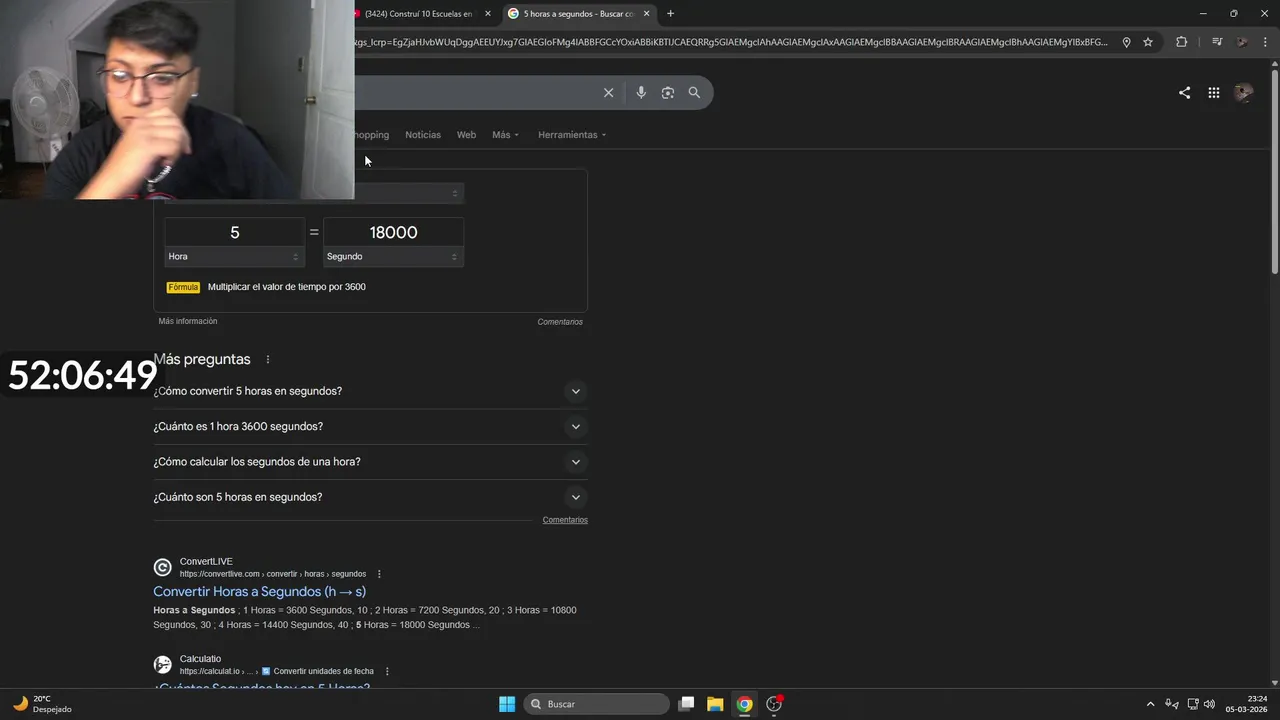Click the Chrome icon in the taskbar
1280x720 pixels.
click(744, 704)
